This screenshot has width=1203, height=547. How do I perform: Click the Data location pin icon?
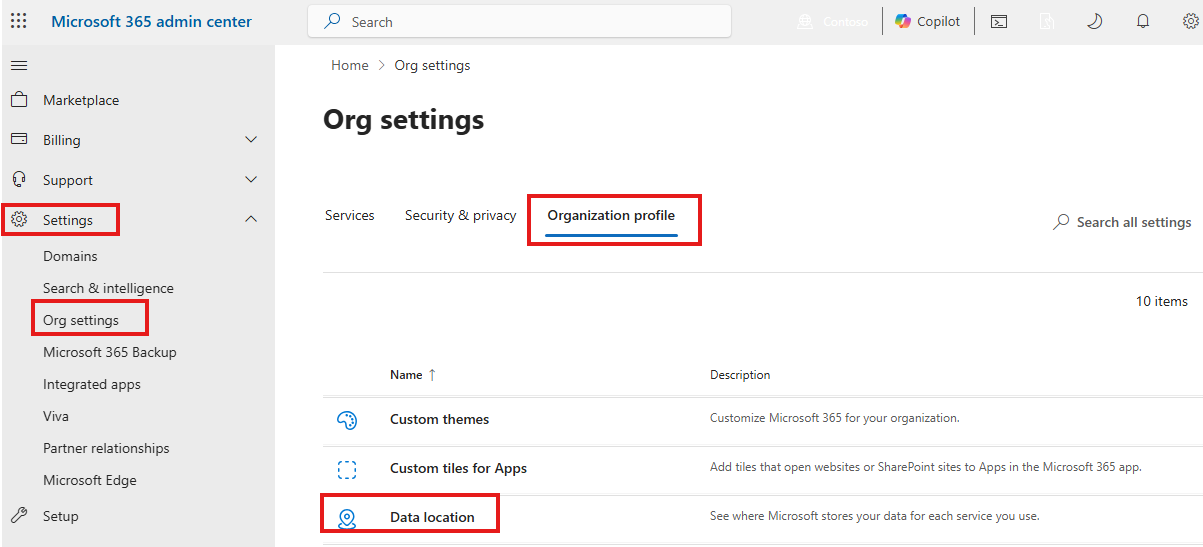click(x=347, y=518)
